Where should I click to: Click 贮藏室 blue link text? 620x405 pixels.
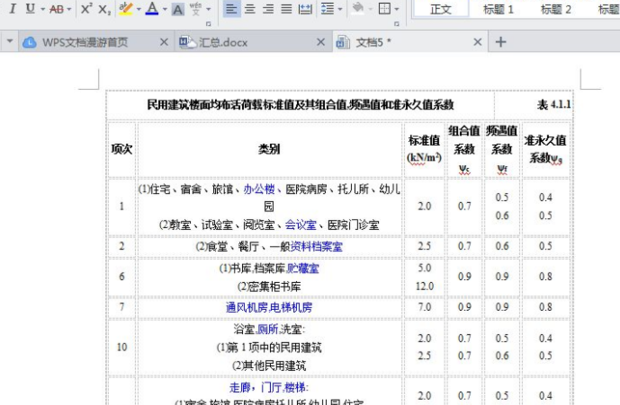point(303,269)
